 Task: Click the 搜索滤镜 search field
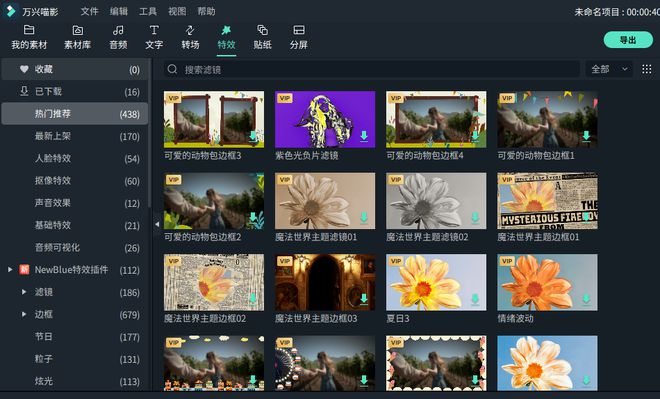tap(372, 69)
